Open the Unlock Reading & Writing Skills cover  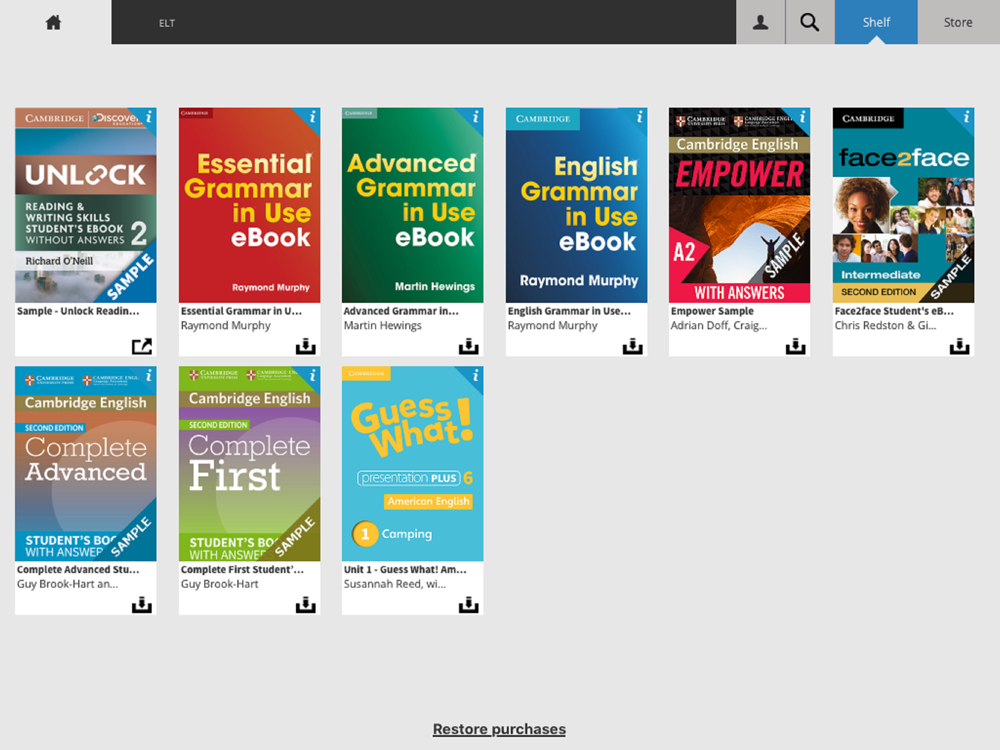[x=85, y=205]
